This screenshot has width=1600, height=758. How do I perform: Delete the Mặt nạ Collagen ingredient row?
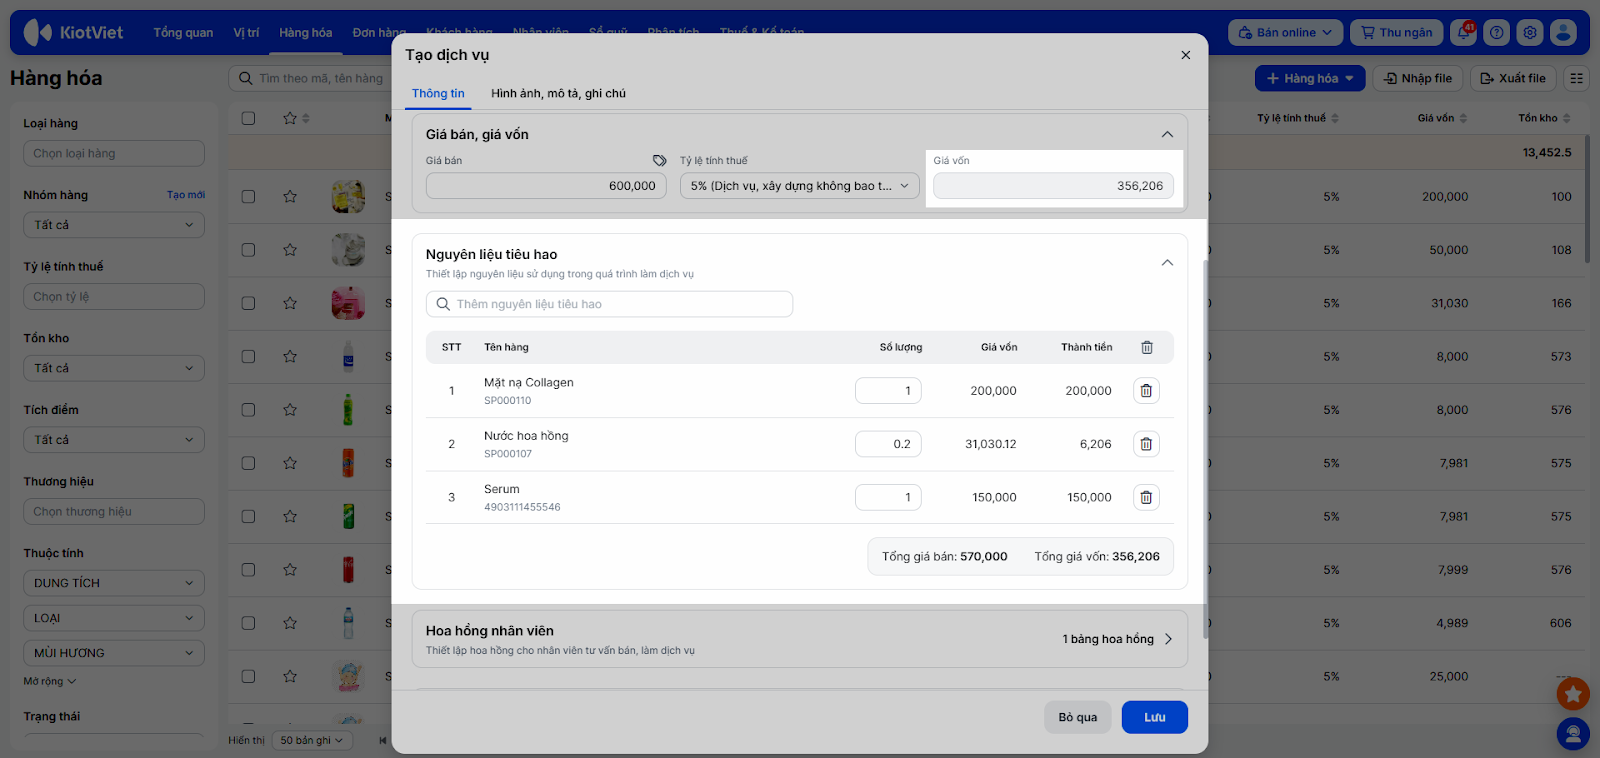[1146, 391]
